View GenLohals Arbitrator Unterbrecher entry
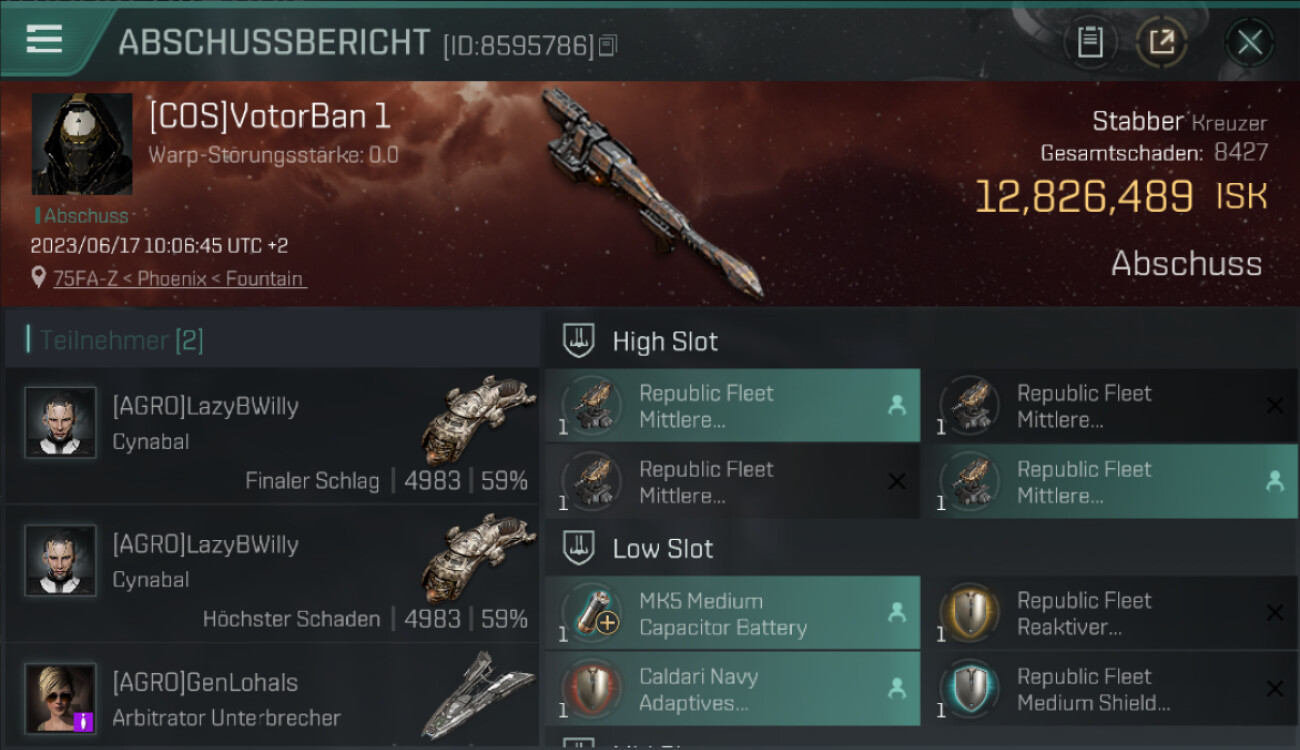This screenshot has height=750, width=1300. click(x=272, y=697)
